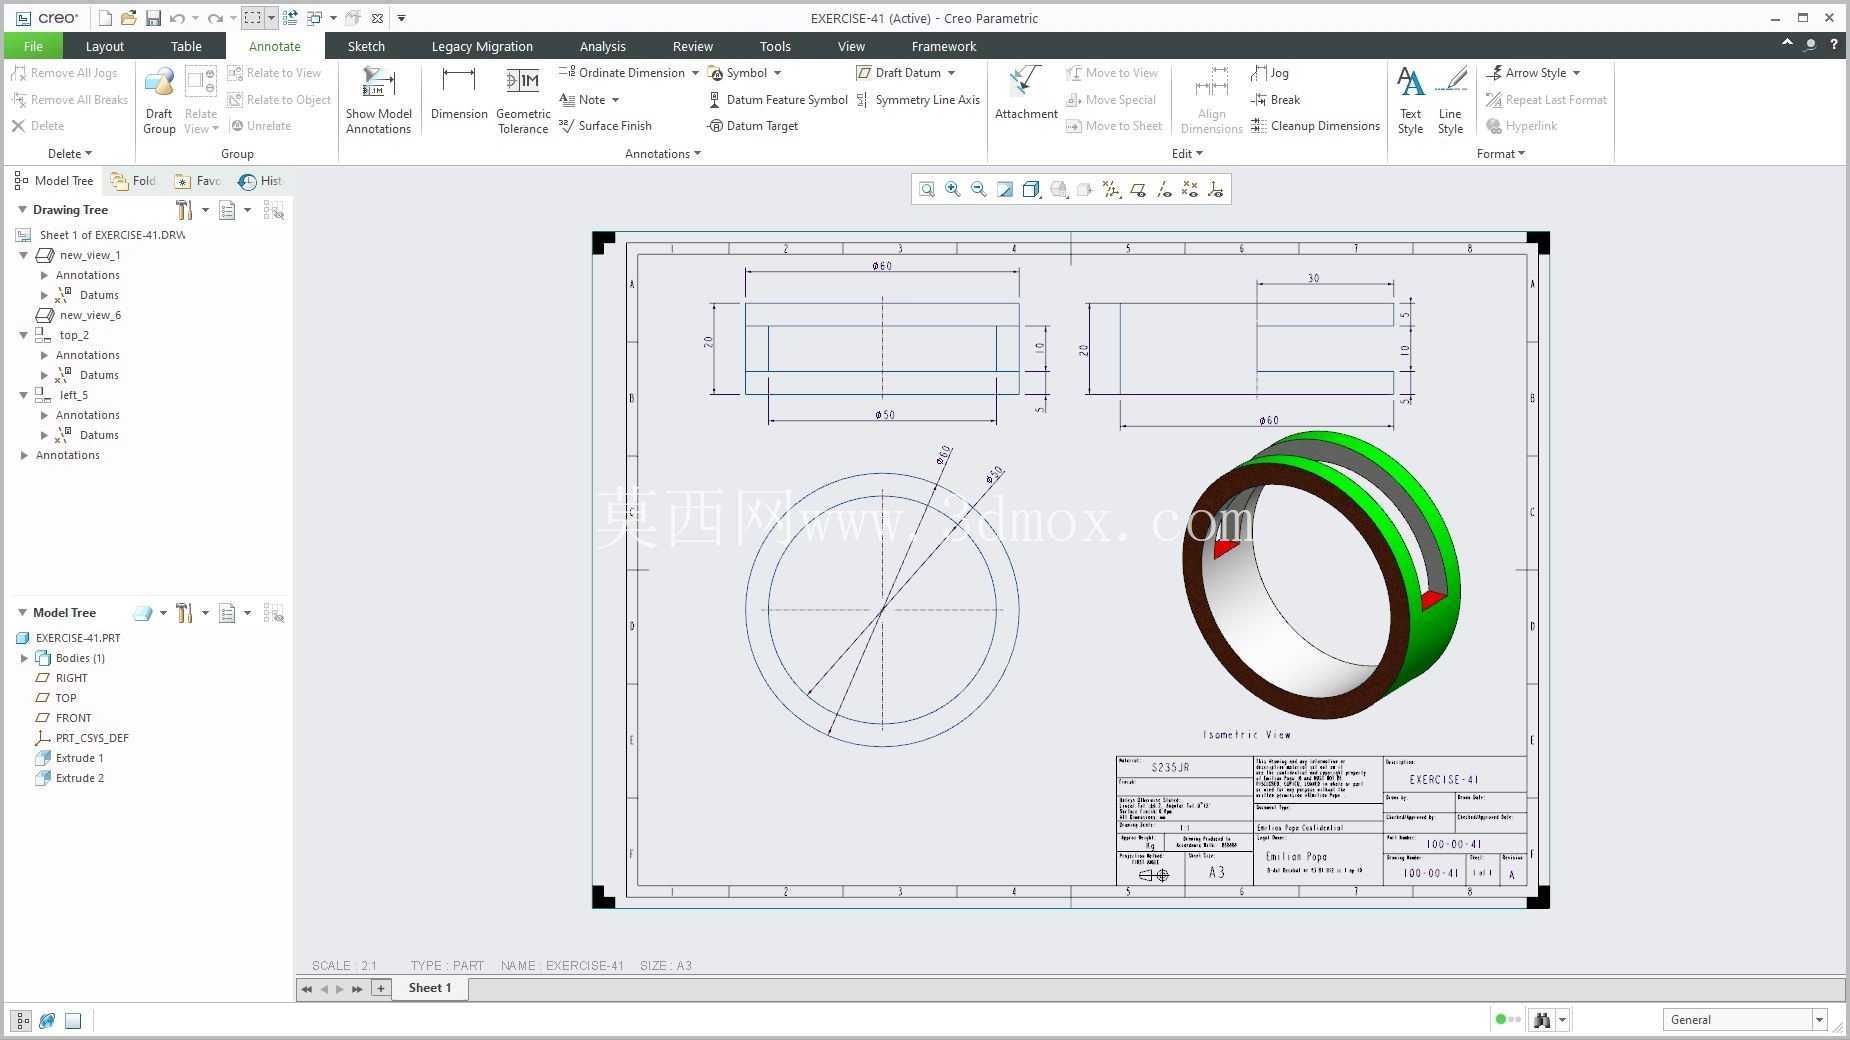The height and width of the screenshot is (1040, 1850).
Task: Repaint the screen from graphics toolbar
Action: click(x=1005, y=189)
